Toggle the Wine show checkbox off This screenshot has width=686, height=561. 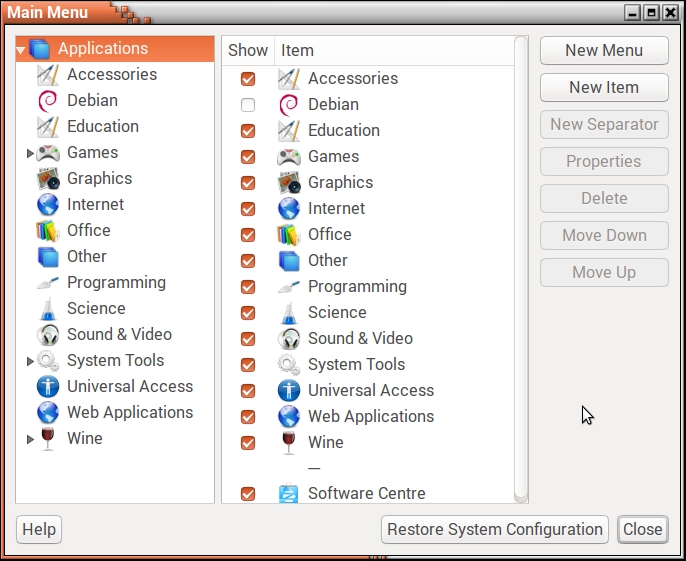coord(248,443)
